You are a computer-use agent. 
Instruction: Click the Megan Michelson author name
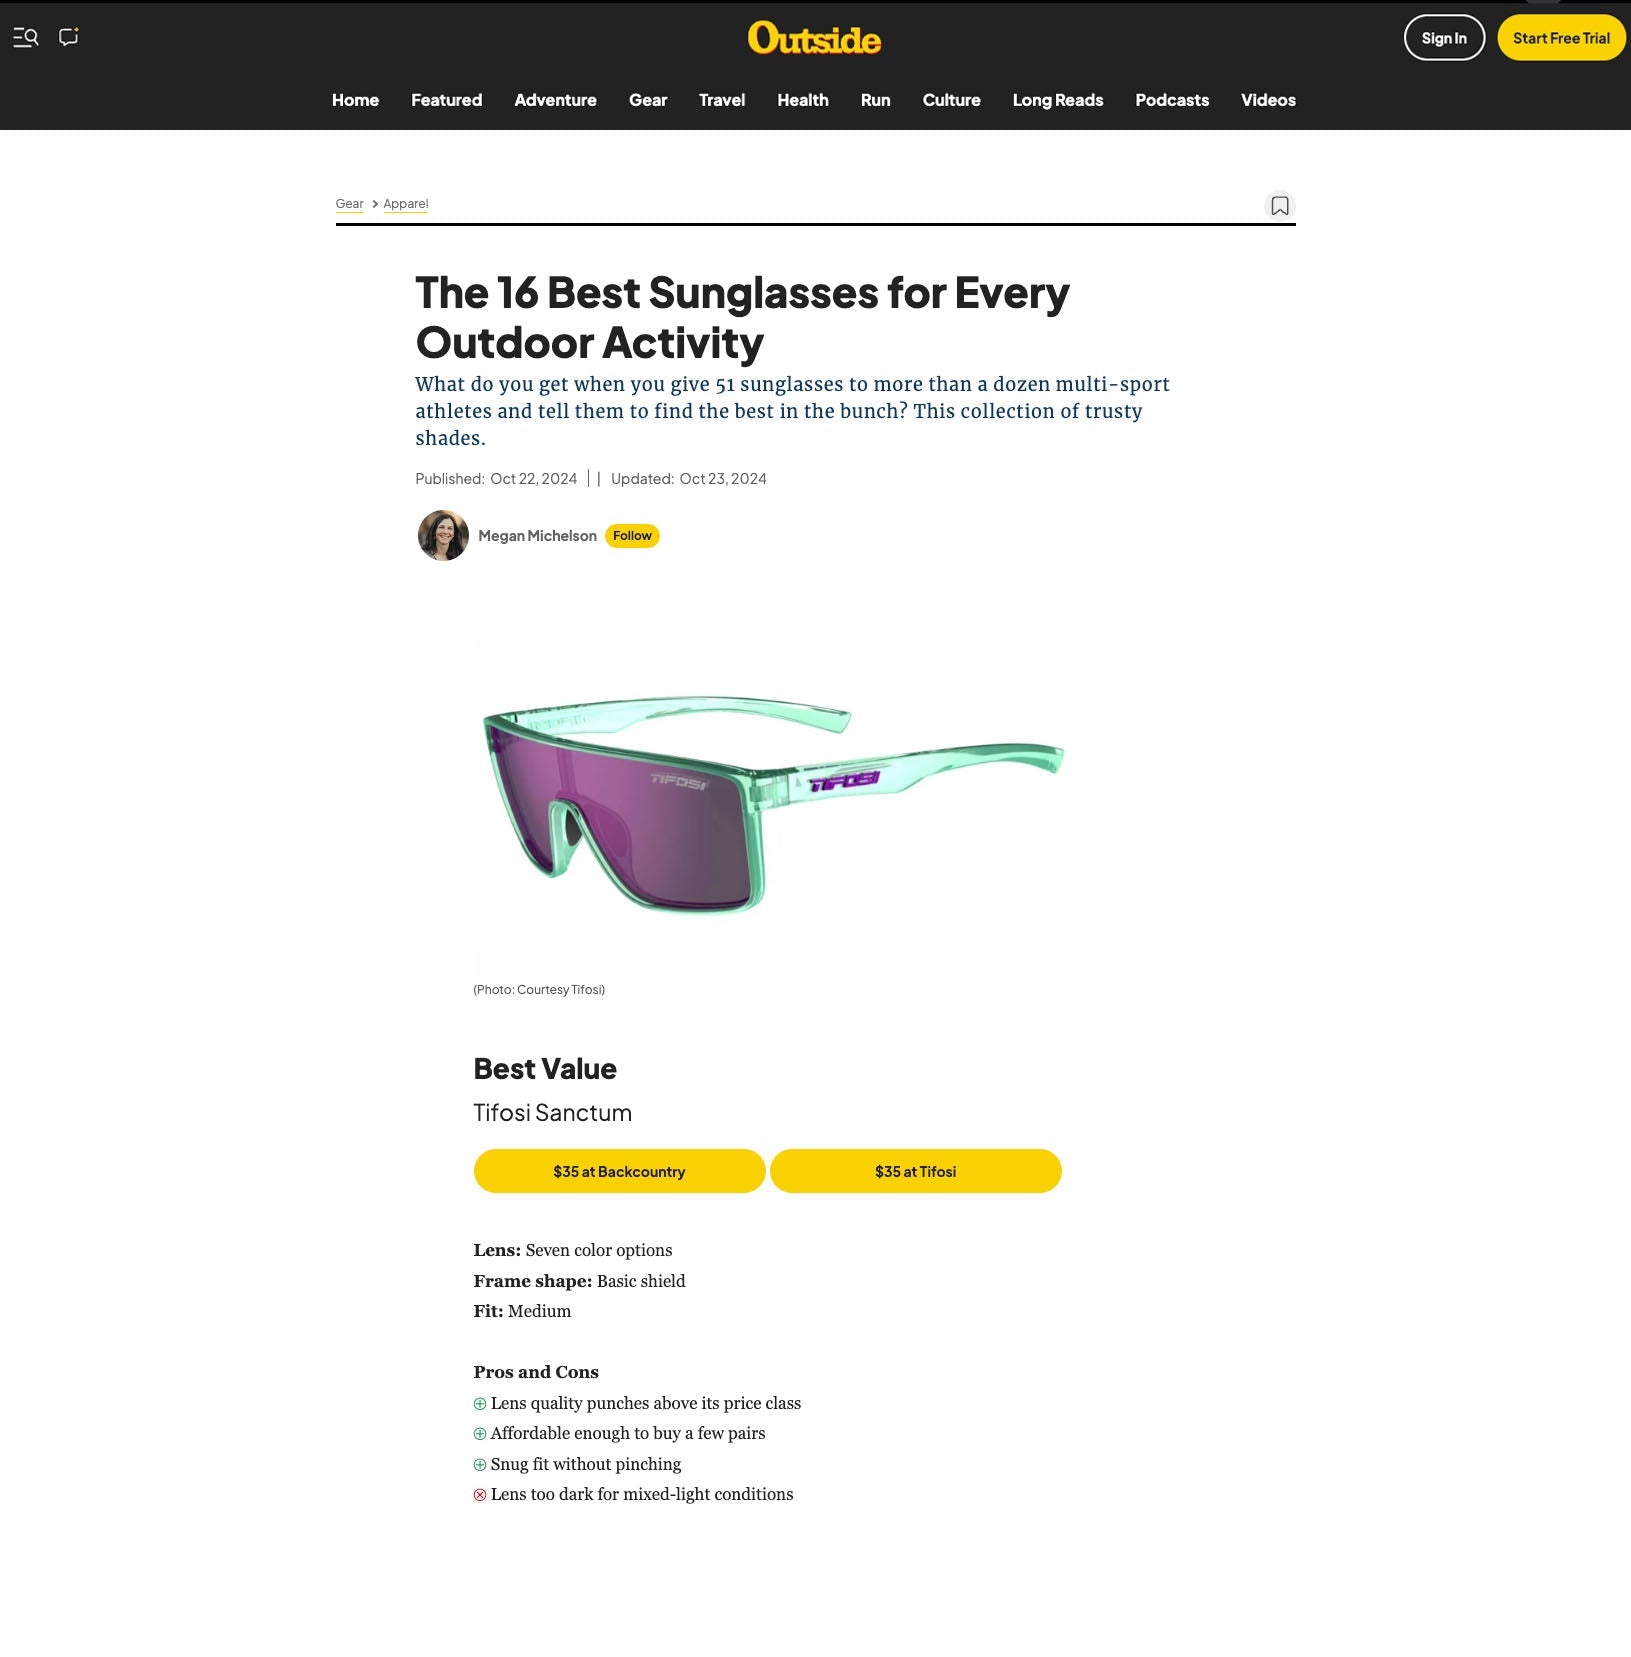click(x=537, y=536)
